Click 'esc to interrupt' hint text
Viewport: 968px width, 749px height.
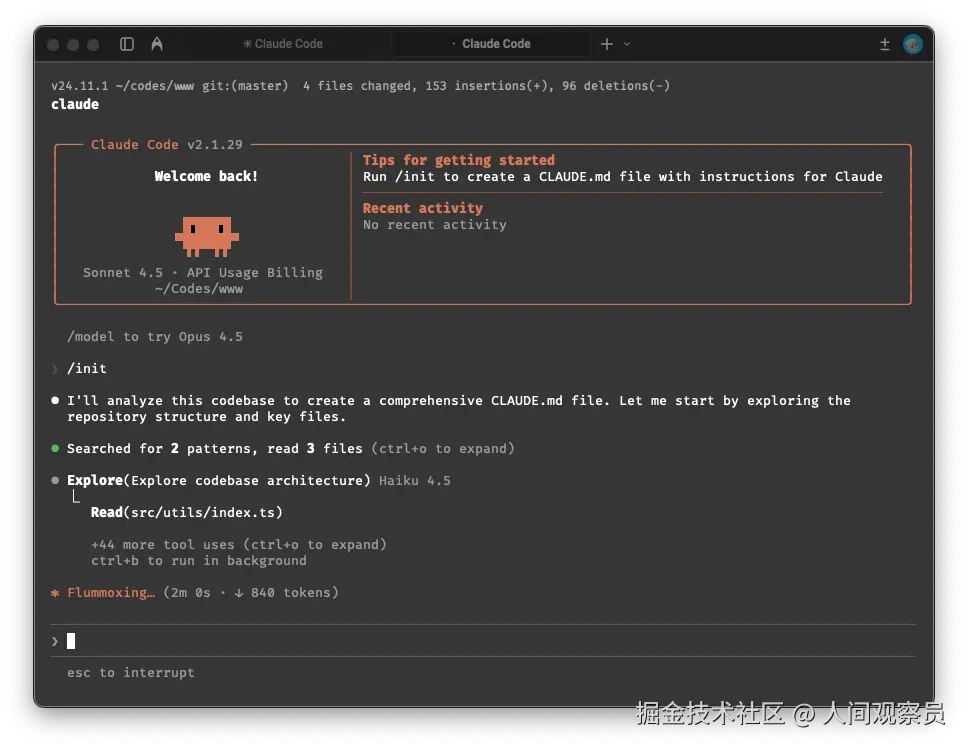coord(131,672)
